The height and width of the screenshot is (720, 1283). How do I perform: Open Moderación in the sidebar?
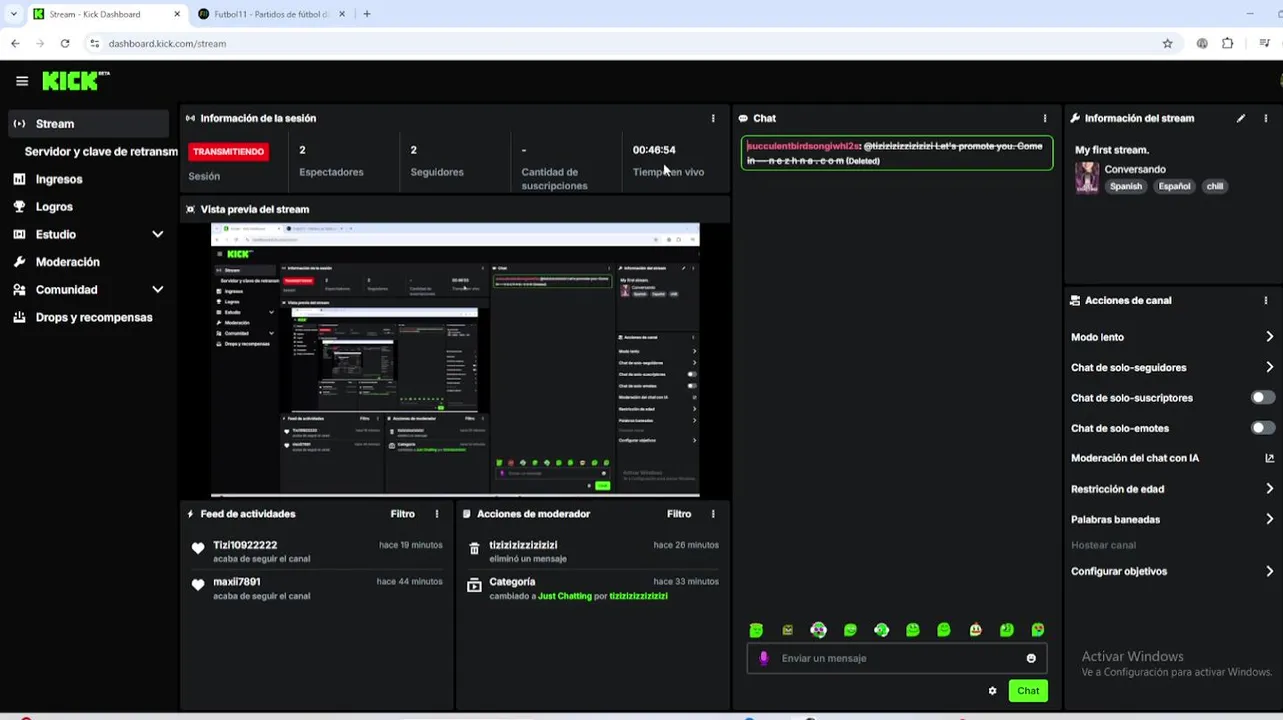click(67, 262)
